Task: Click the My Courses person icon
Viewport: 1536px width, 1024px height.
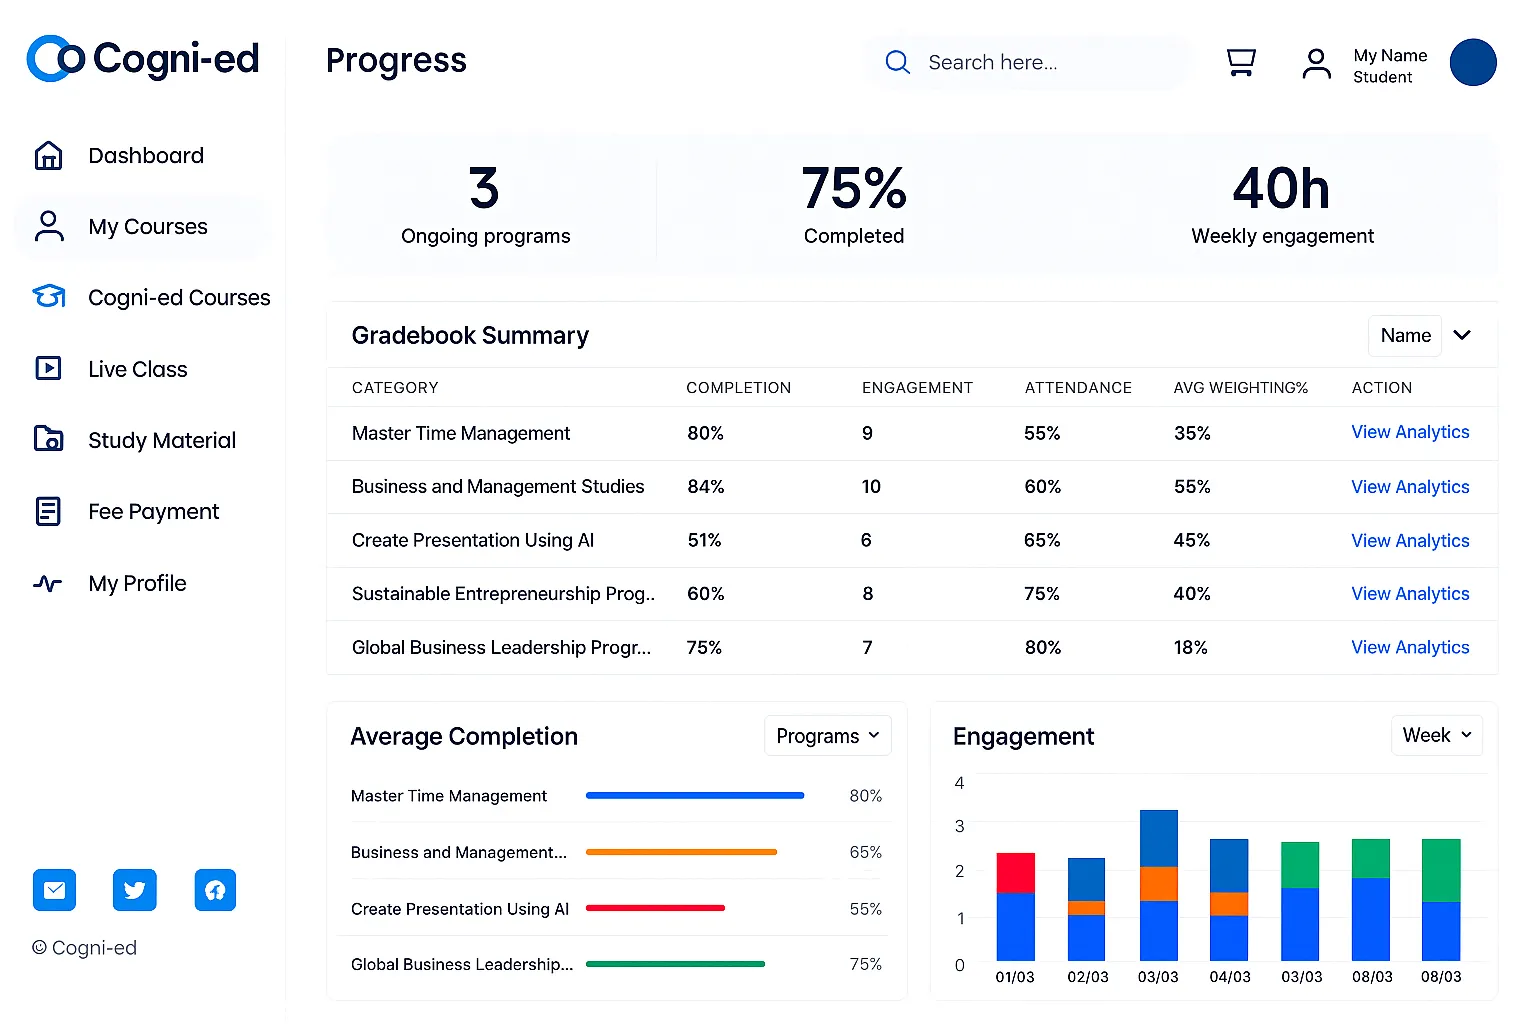Action: click(x=48, y=226)
